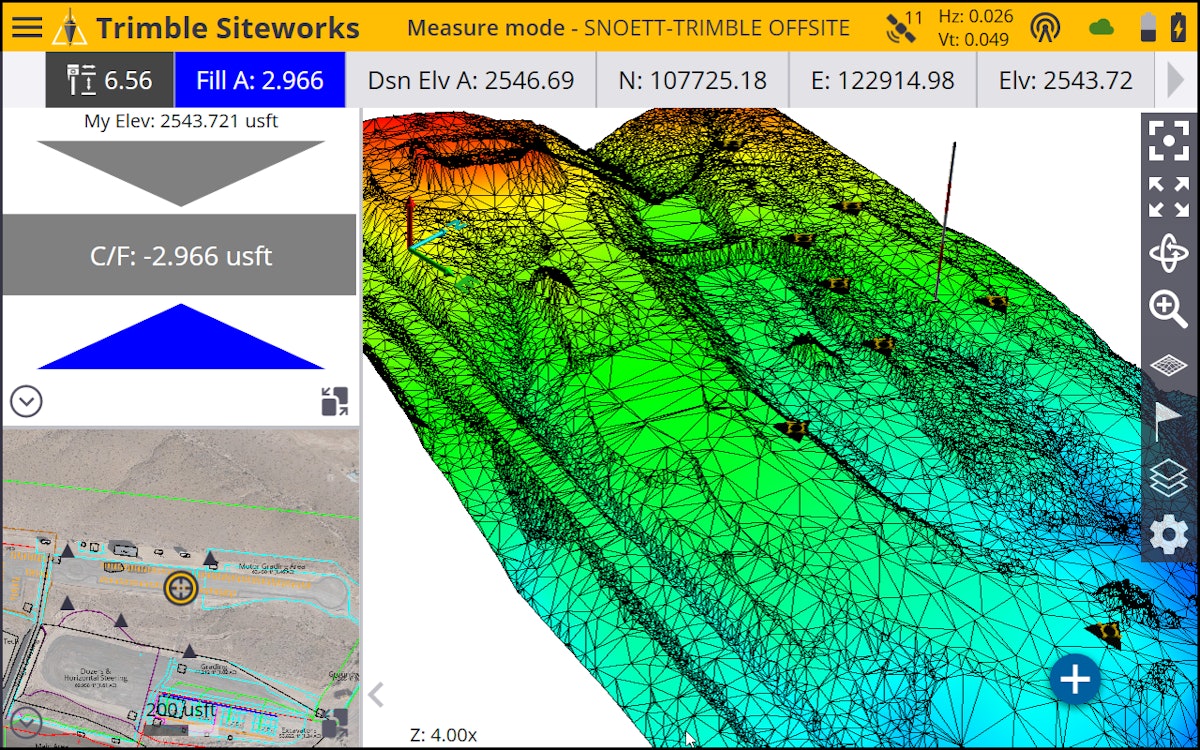Select the Fill A: 2.966 tile
The height and width of the screenshot is (750, 1200).
click(262, 79)
